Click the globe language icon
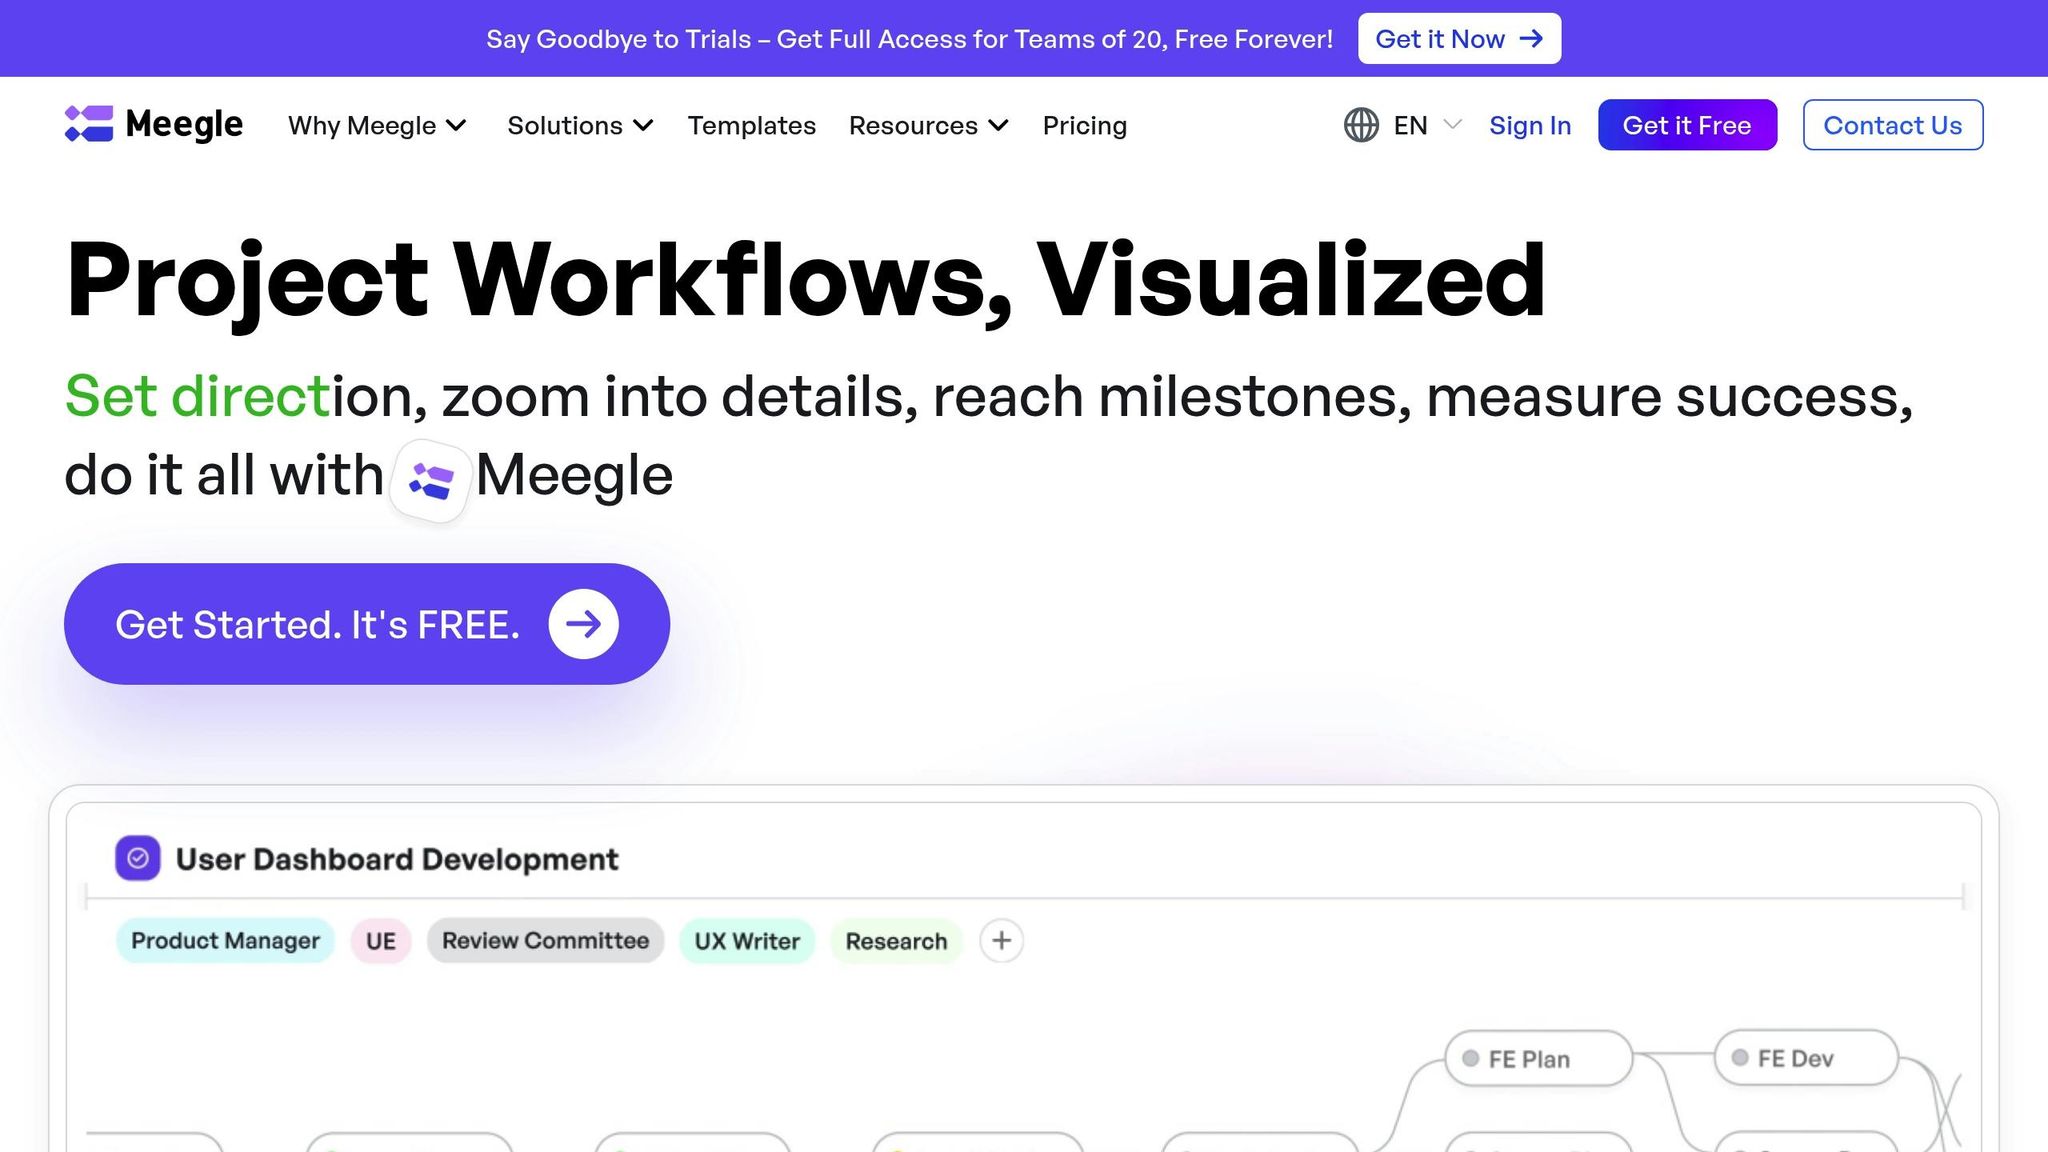 click(1361, 125)
